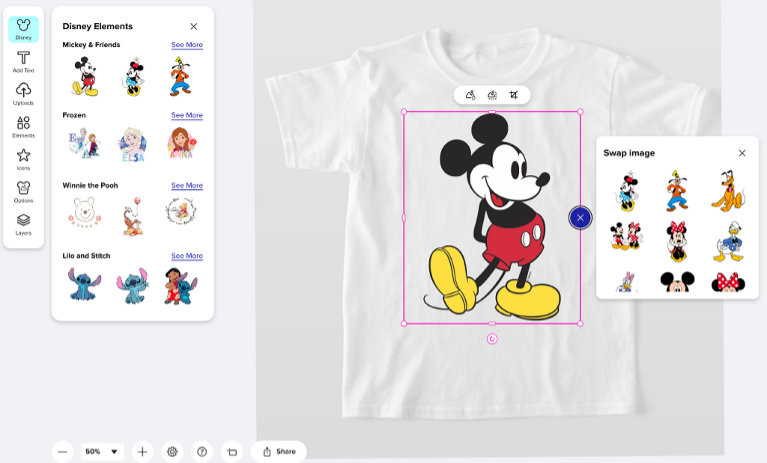Click the Mickey & Friends heading
This screenshot has height=463, width=767.
(91, 44)
